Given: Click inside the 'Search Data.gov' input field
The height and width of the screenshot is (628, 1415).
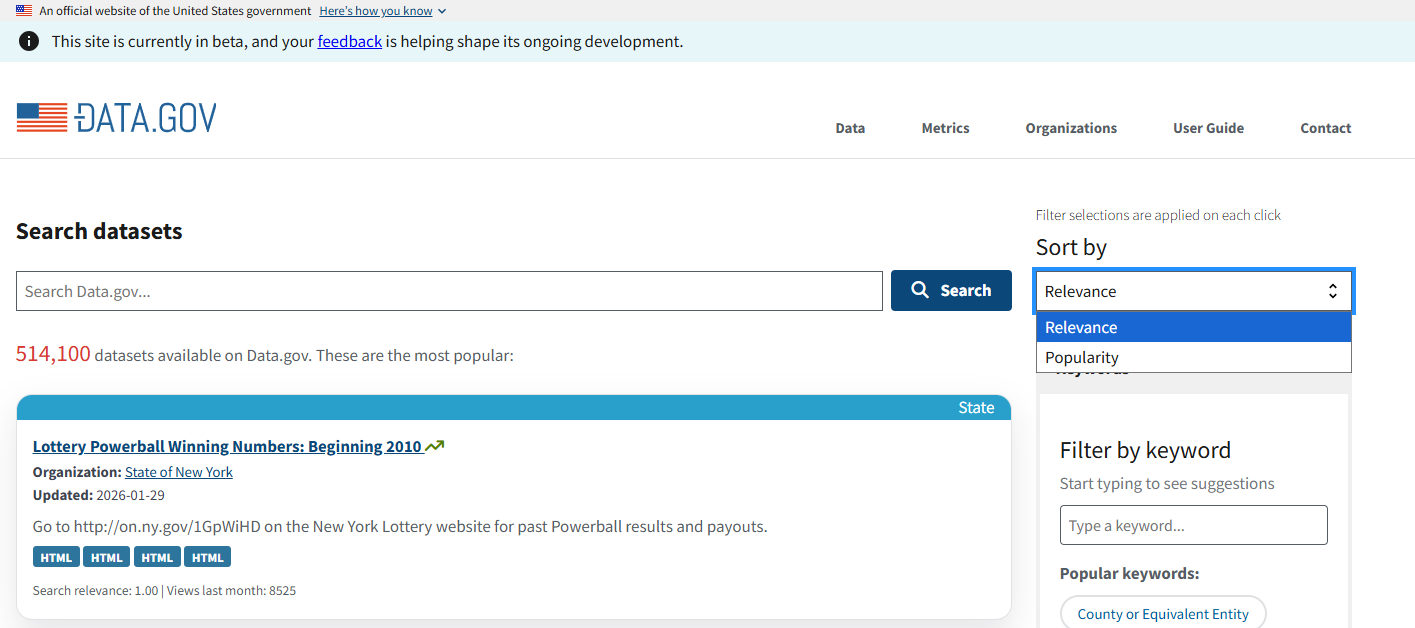Looking at the screenshot, I should coord(448,290).
